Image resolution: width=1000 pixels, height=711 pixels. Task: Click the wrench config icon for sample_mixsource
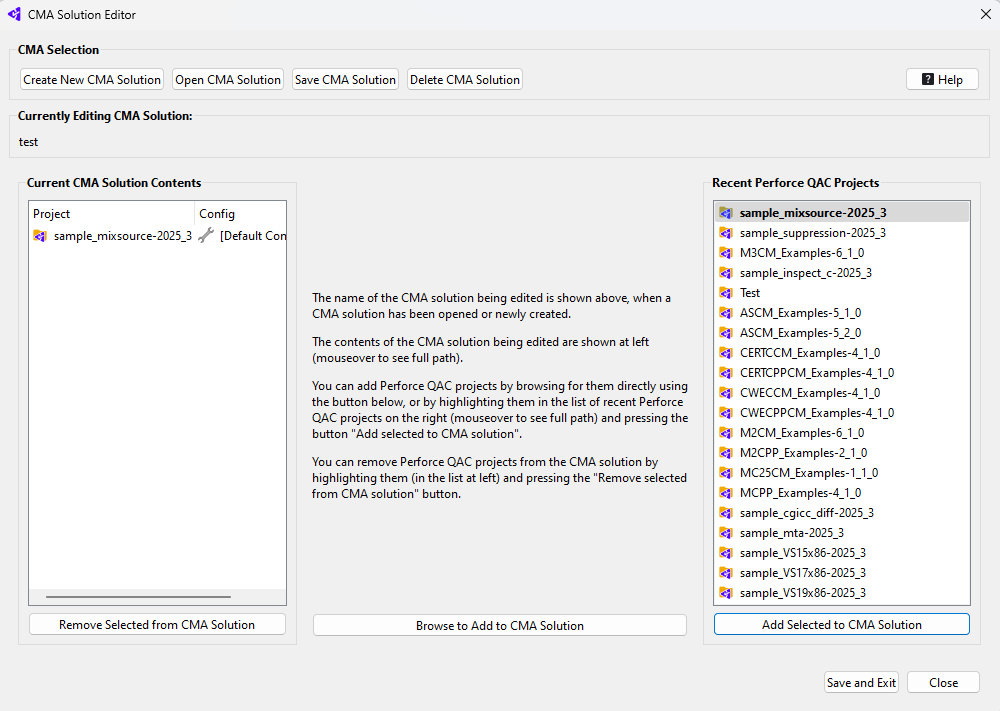(206, 235)
